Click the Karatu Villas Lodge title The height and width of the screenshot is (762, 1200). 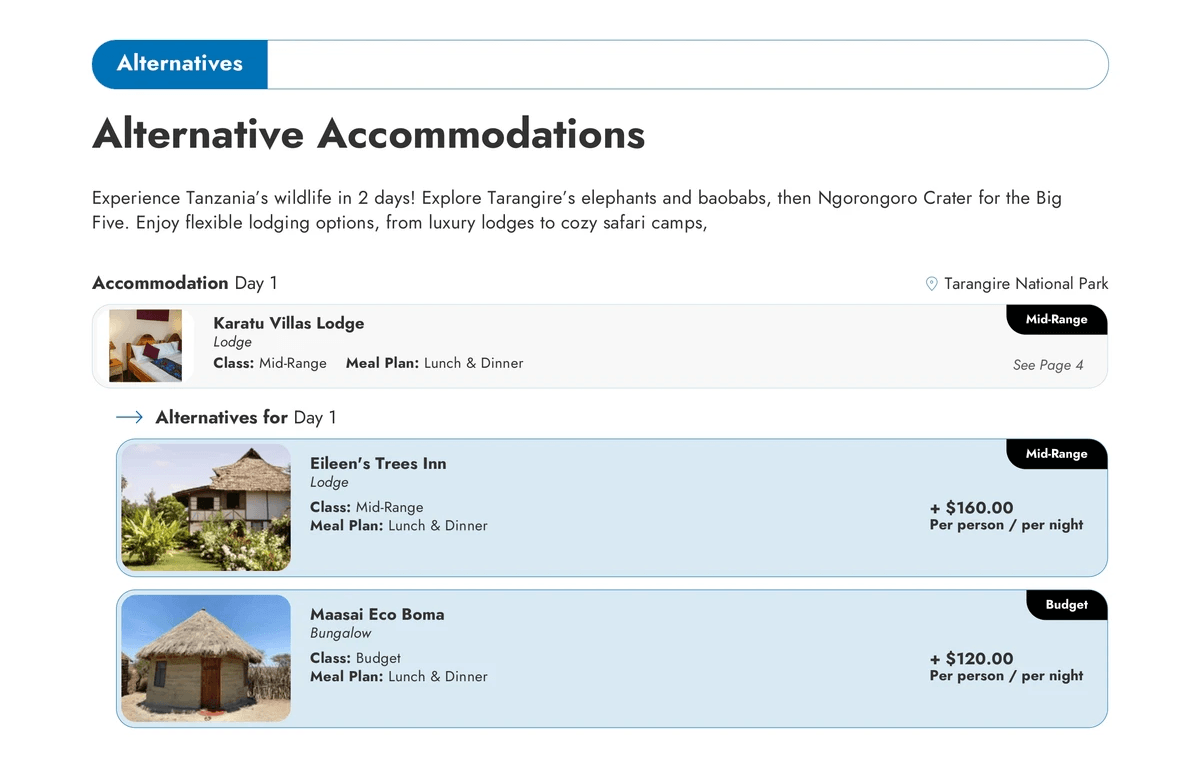point(288,323)
